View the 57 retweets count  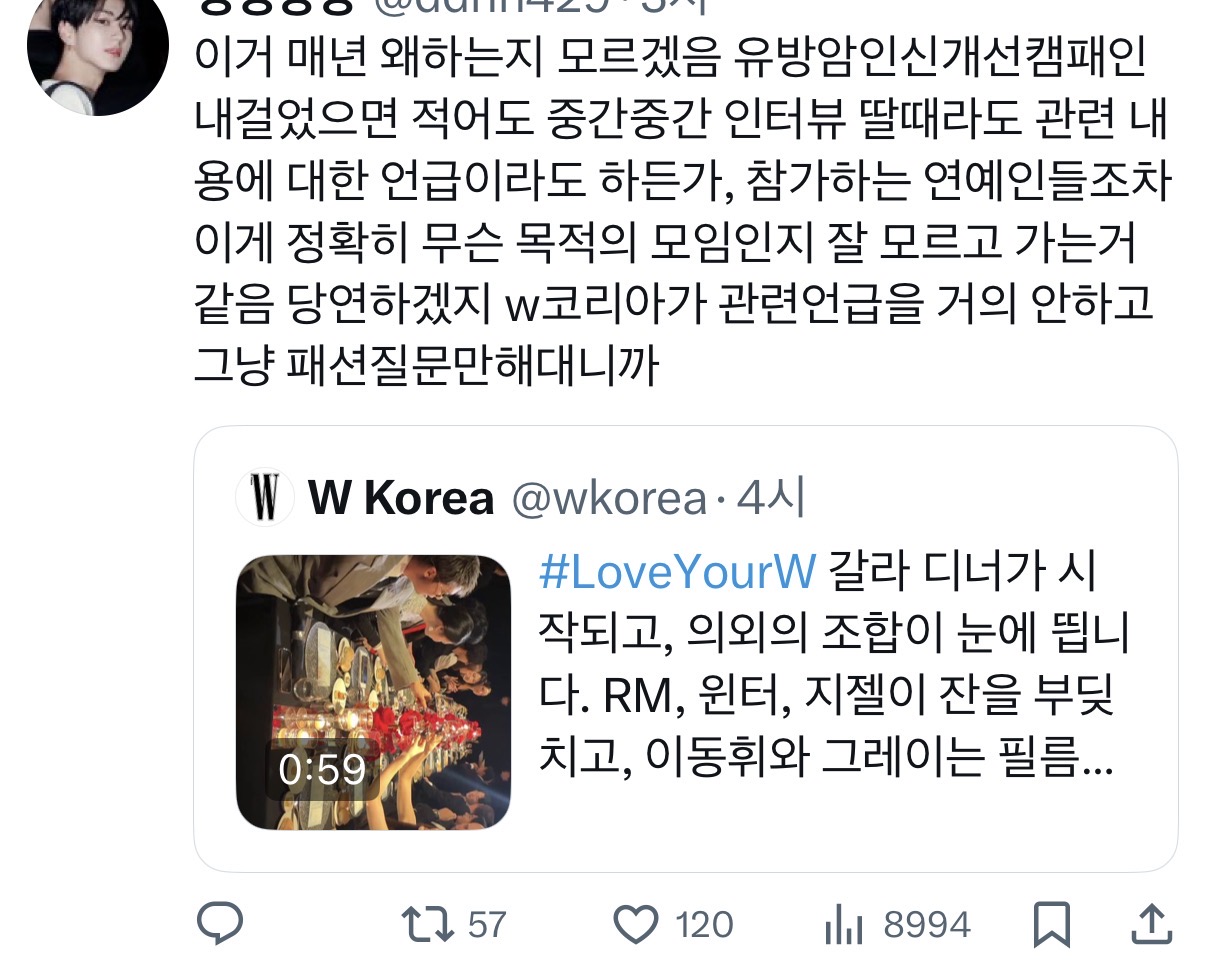[x=487, y=925]
